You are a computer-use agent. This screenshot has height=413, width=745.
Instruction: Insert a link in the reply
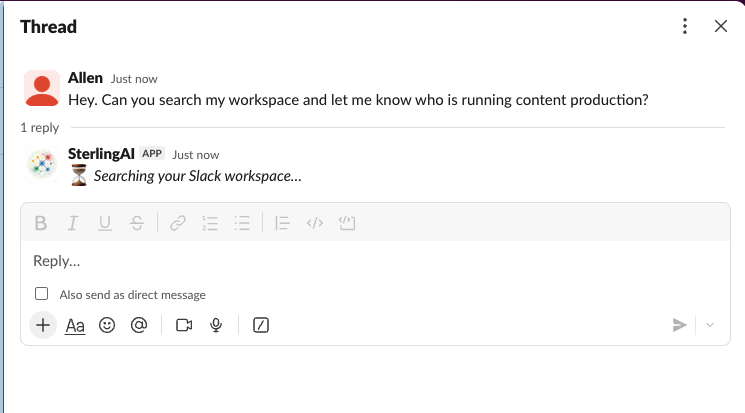point(178,223)
